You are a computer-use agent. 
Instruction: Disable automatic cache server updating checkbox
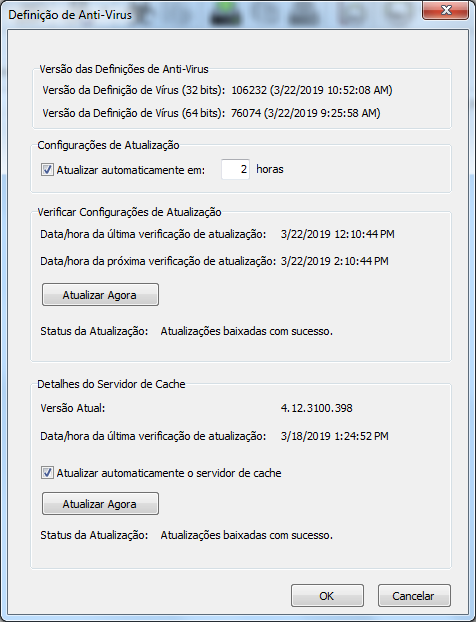pyautogui.click(x=47, y=473)
